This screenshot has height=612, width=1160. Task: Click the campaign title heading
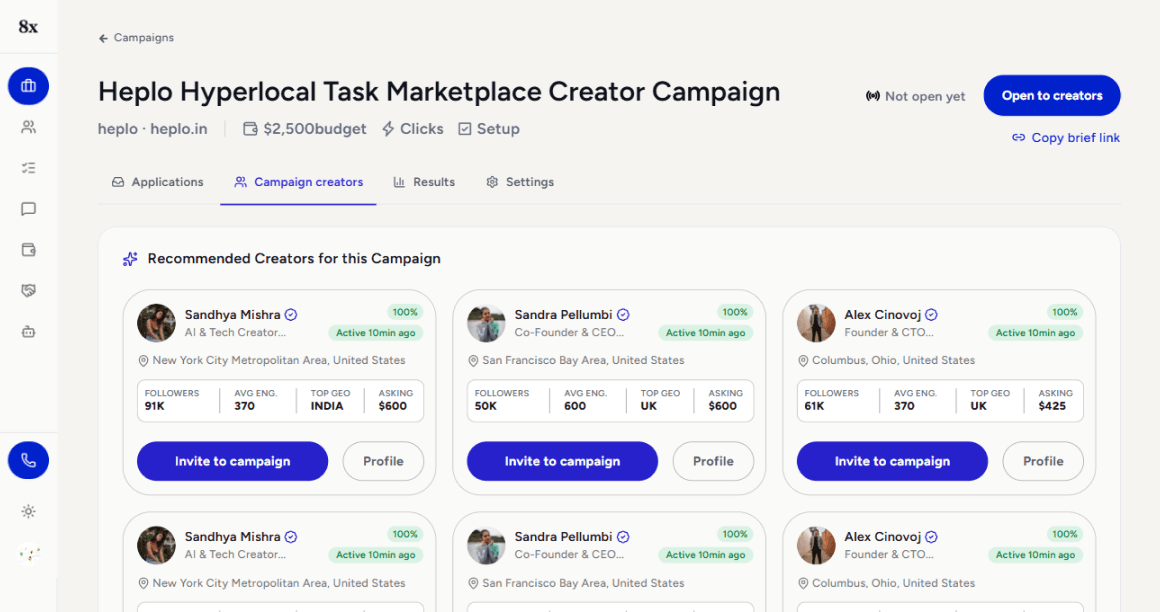[x=439, y=92]
